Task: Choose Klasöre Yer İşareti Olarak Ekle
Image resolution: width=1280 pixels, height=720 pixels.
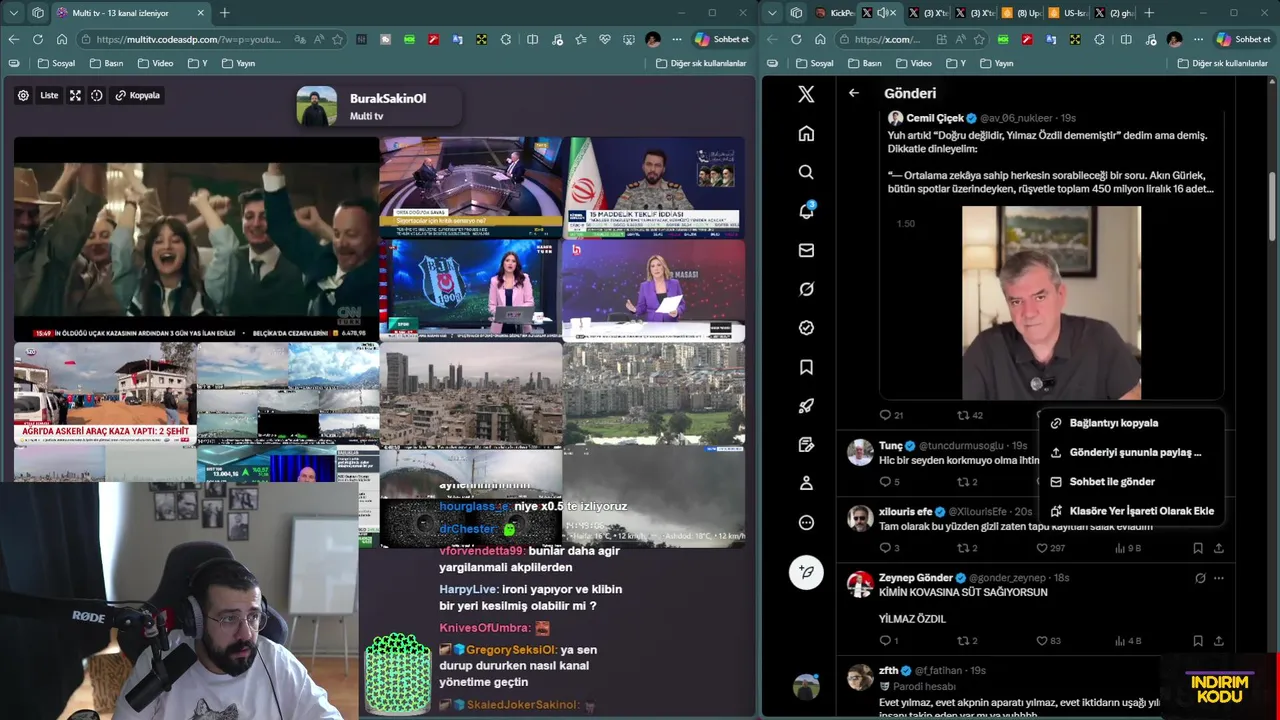Action: pos(1131,511)
